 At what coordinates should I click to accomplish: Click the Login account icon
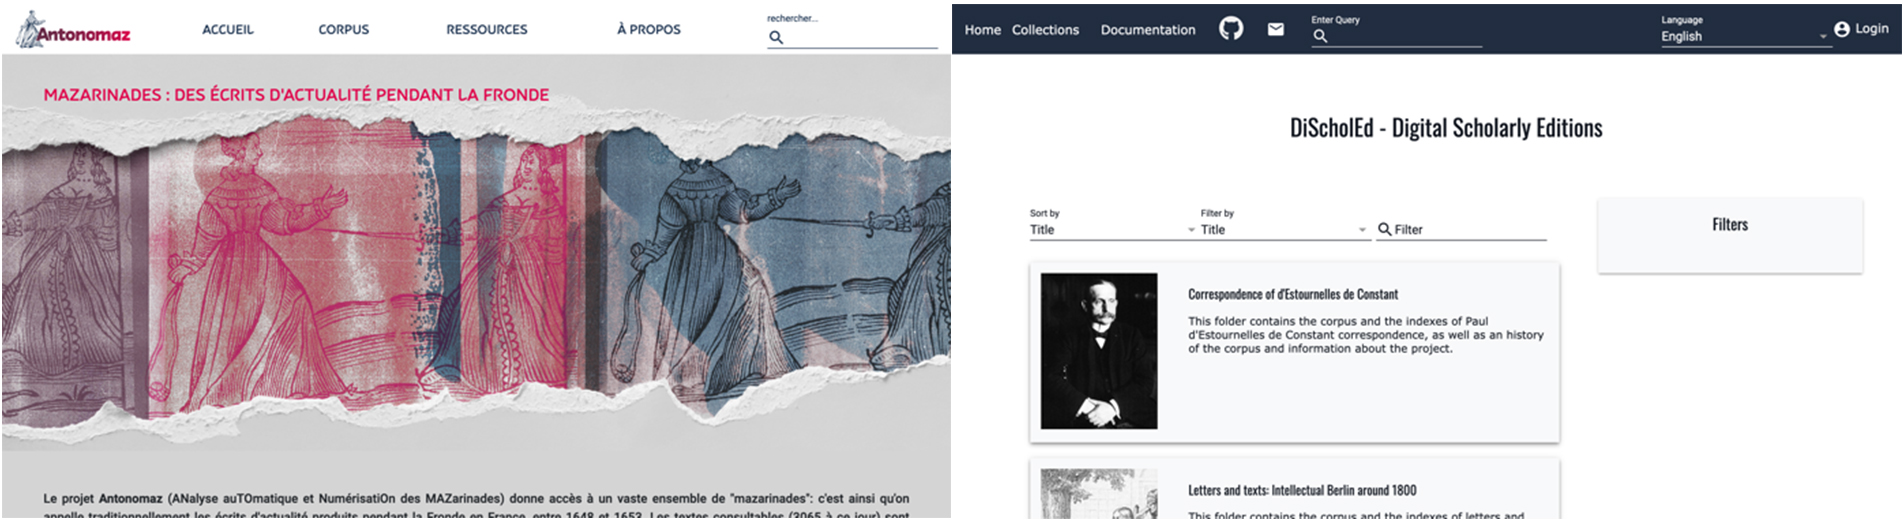(x=1842, y=29)
